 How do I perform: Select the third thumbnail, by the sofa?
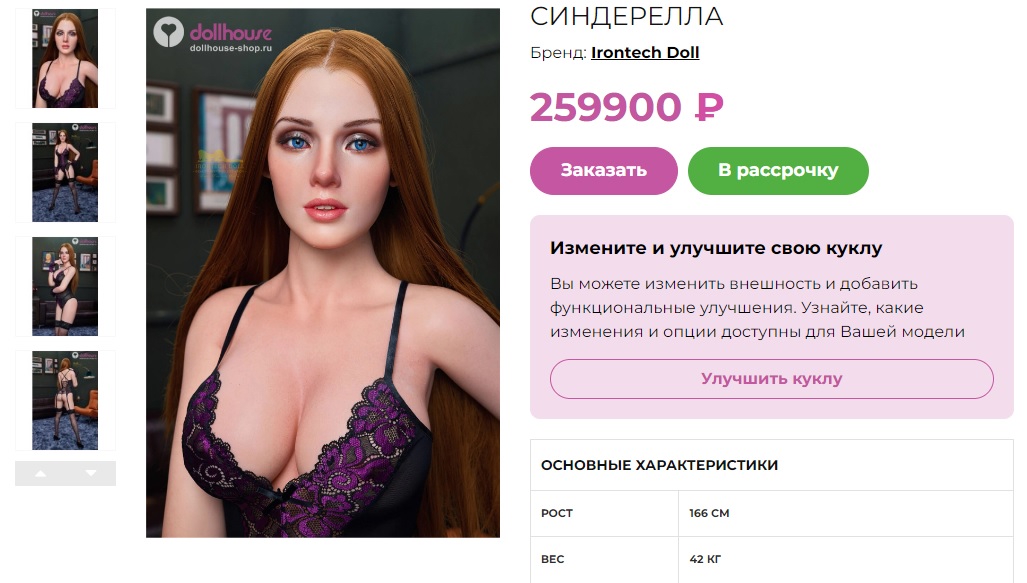point(65,286)
